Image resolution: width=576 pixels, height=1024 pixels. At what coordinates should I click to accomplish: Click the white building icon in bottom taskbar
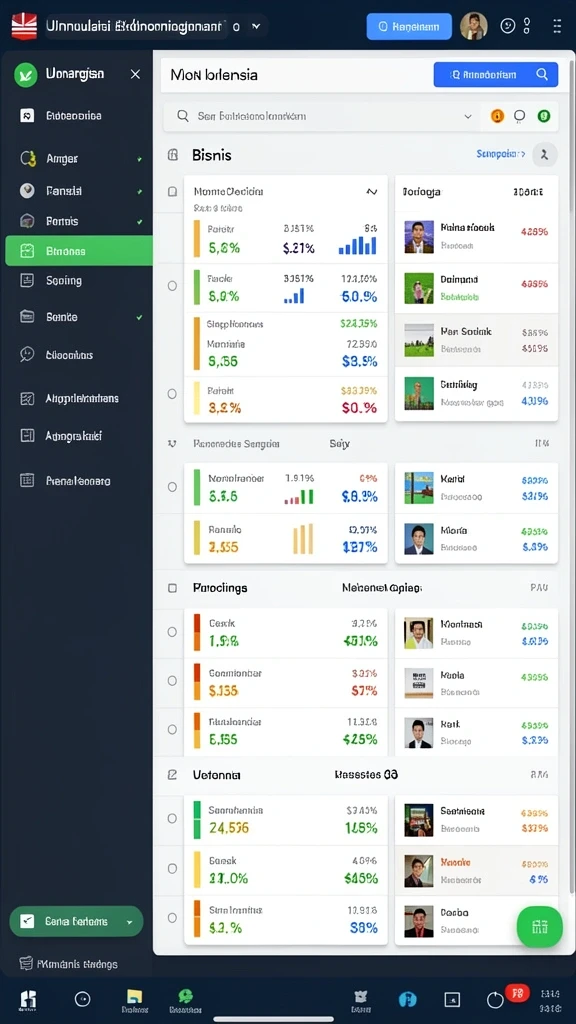point(28,999)
